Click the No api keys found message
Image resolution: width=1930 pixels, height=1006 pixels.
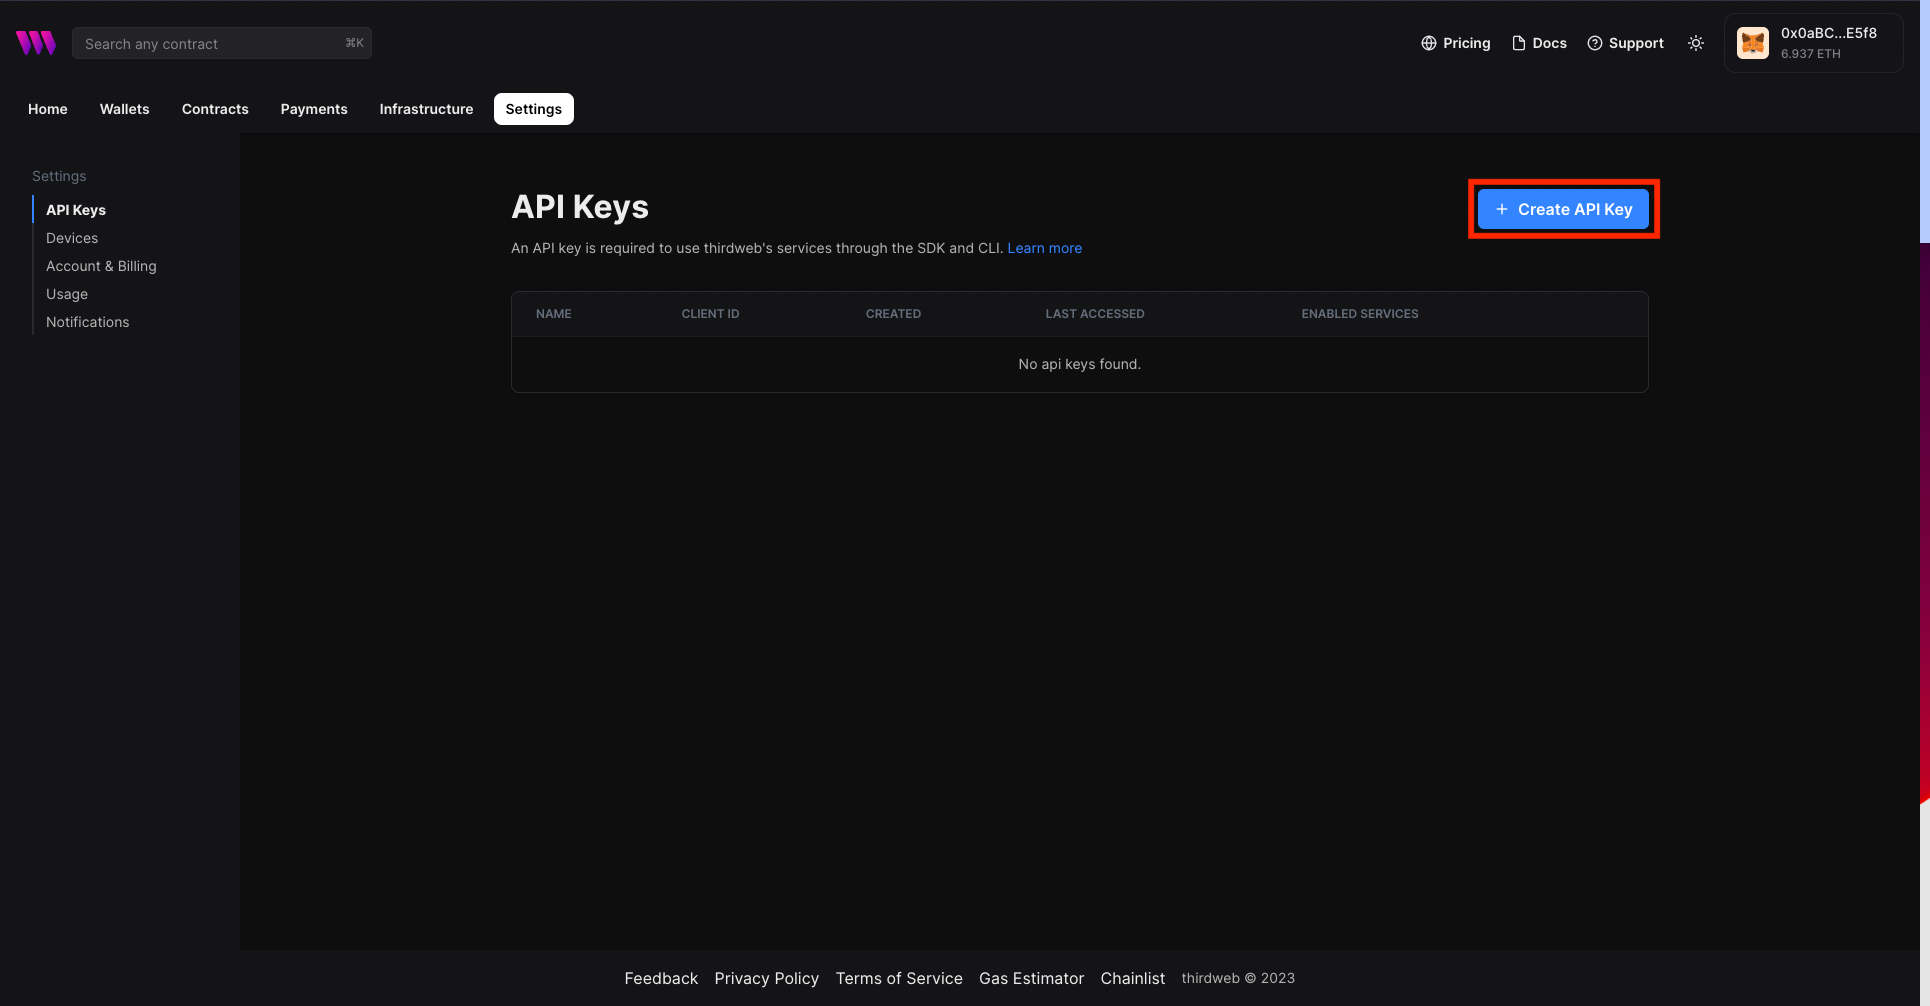[x=1080, y=364]
